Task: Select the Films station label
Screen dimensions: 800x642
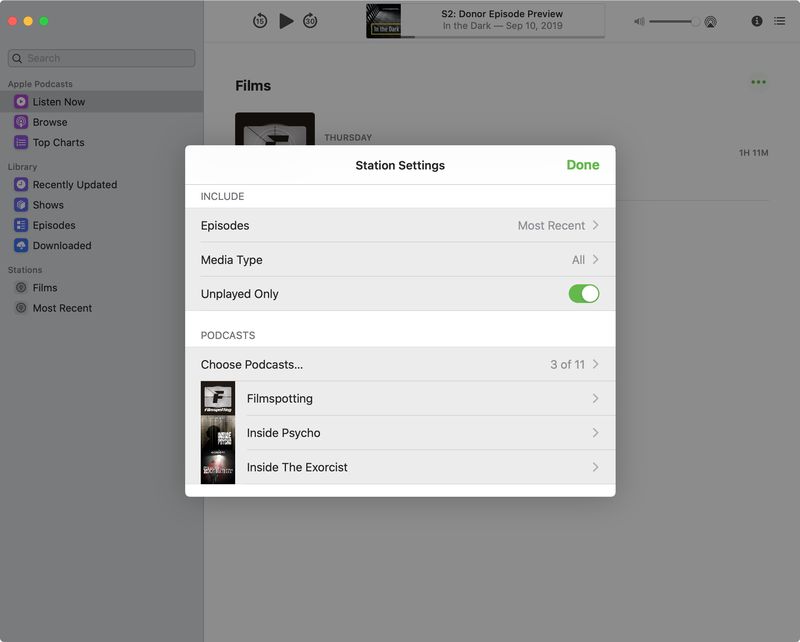Action: pyautogui.click(x=45, y=288)
